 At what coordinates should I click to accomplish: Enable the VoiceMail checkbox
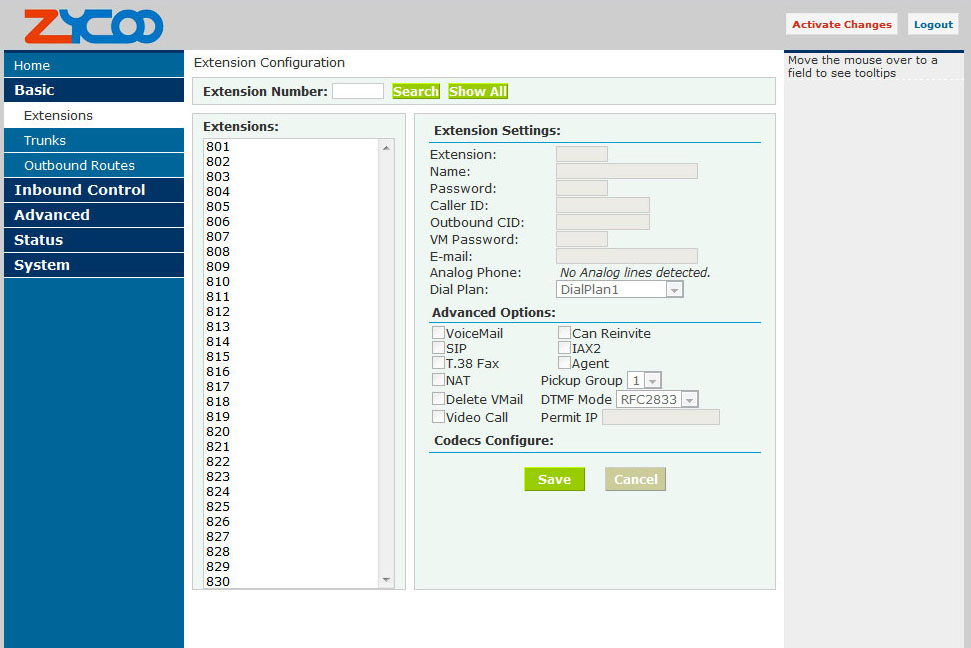point(438,333)
